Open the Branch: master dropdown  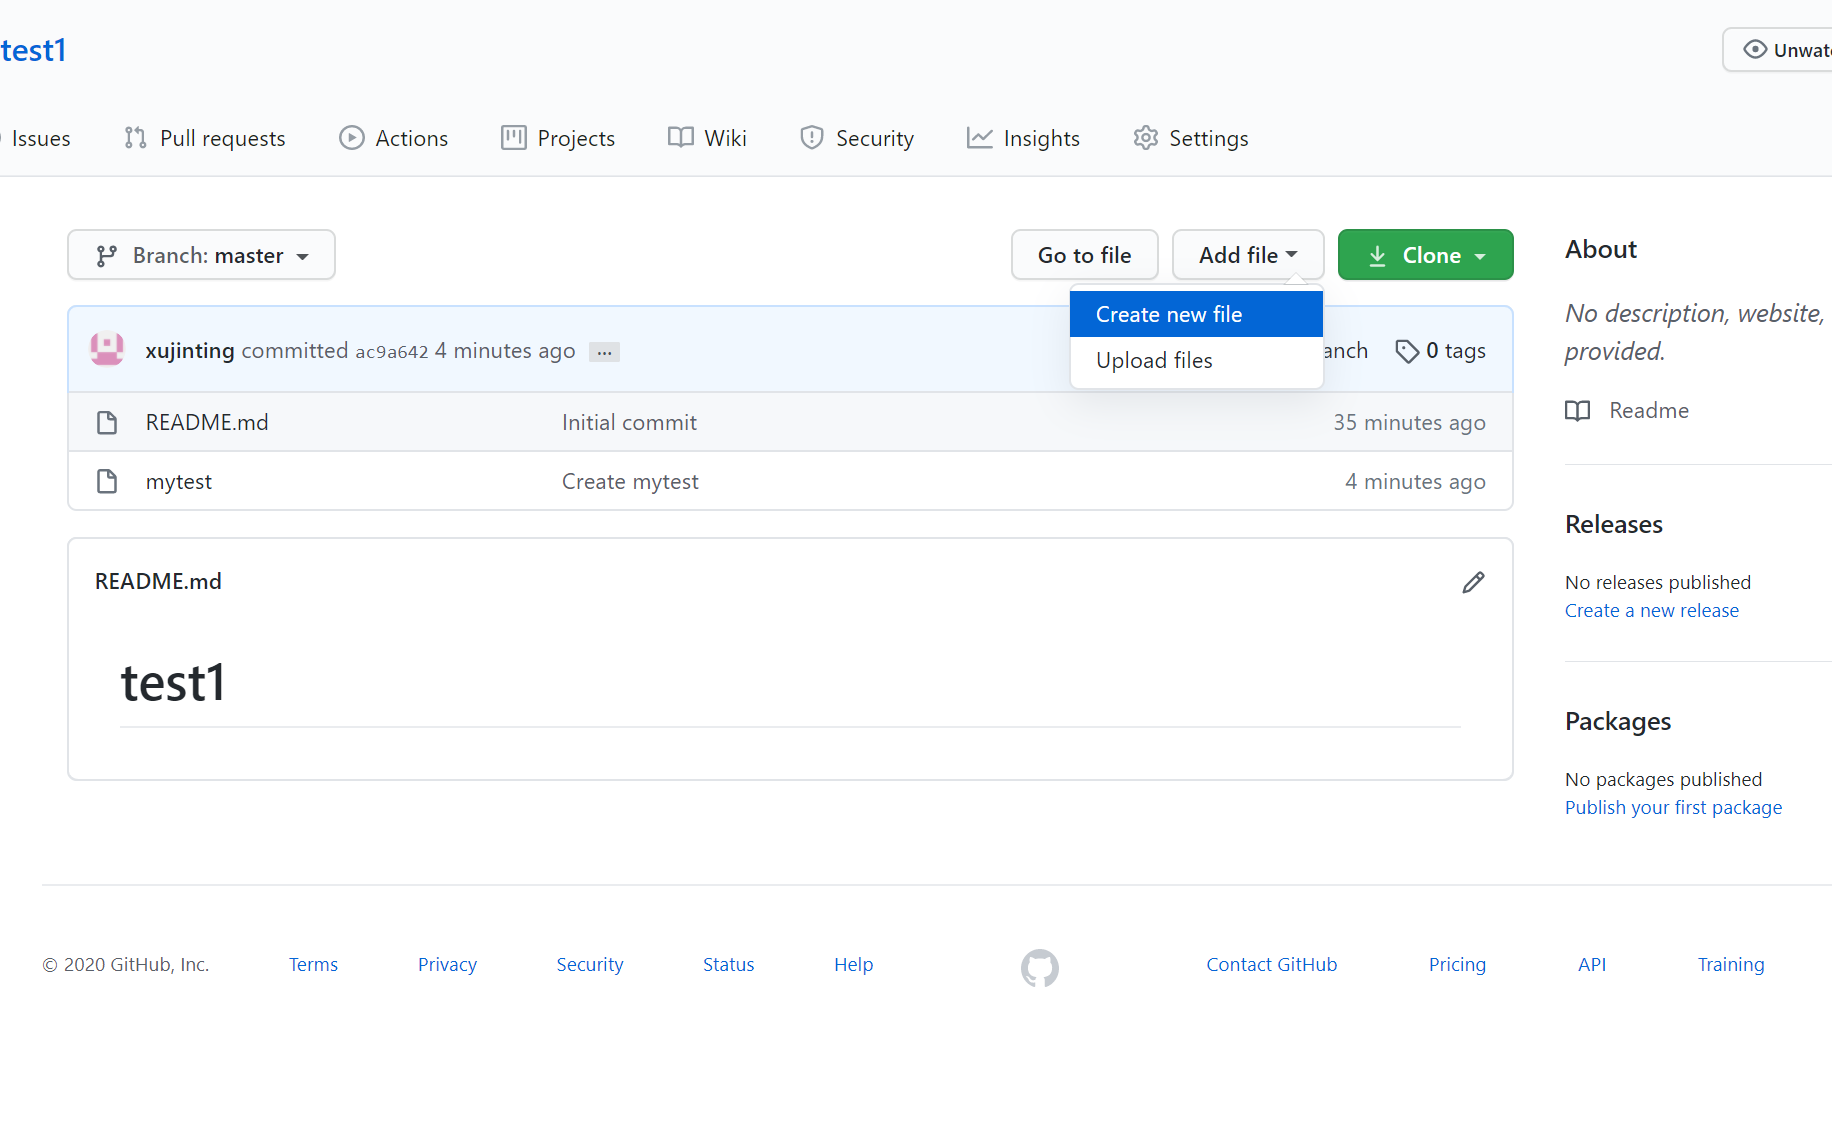(x=201, y=255)
